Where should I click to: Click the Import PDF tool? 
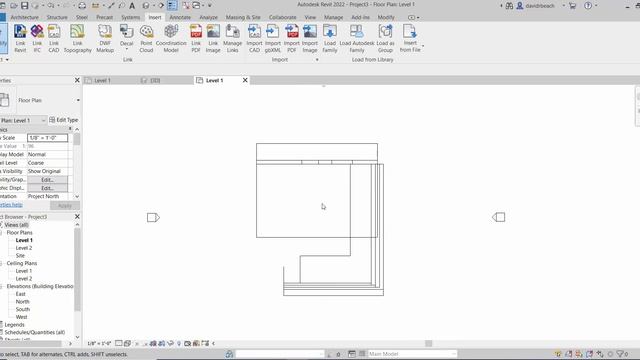tap(291, 38)
